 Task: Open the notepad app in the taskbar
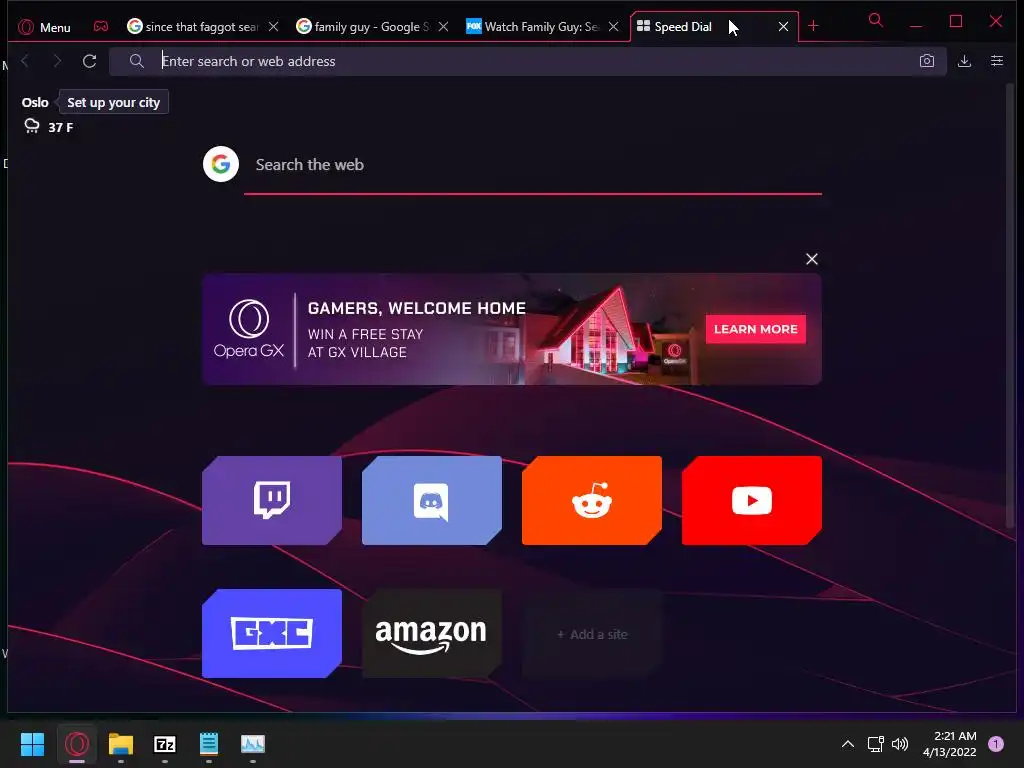[208, 744]
